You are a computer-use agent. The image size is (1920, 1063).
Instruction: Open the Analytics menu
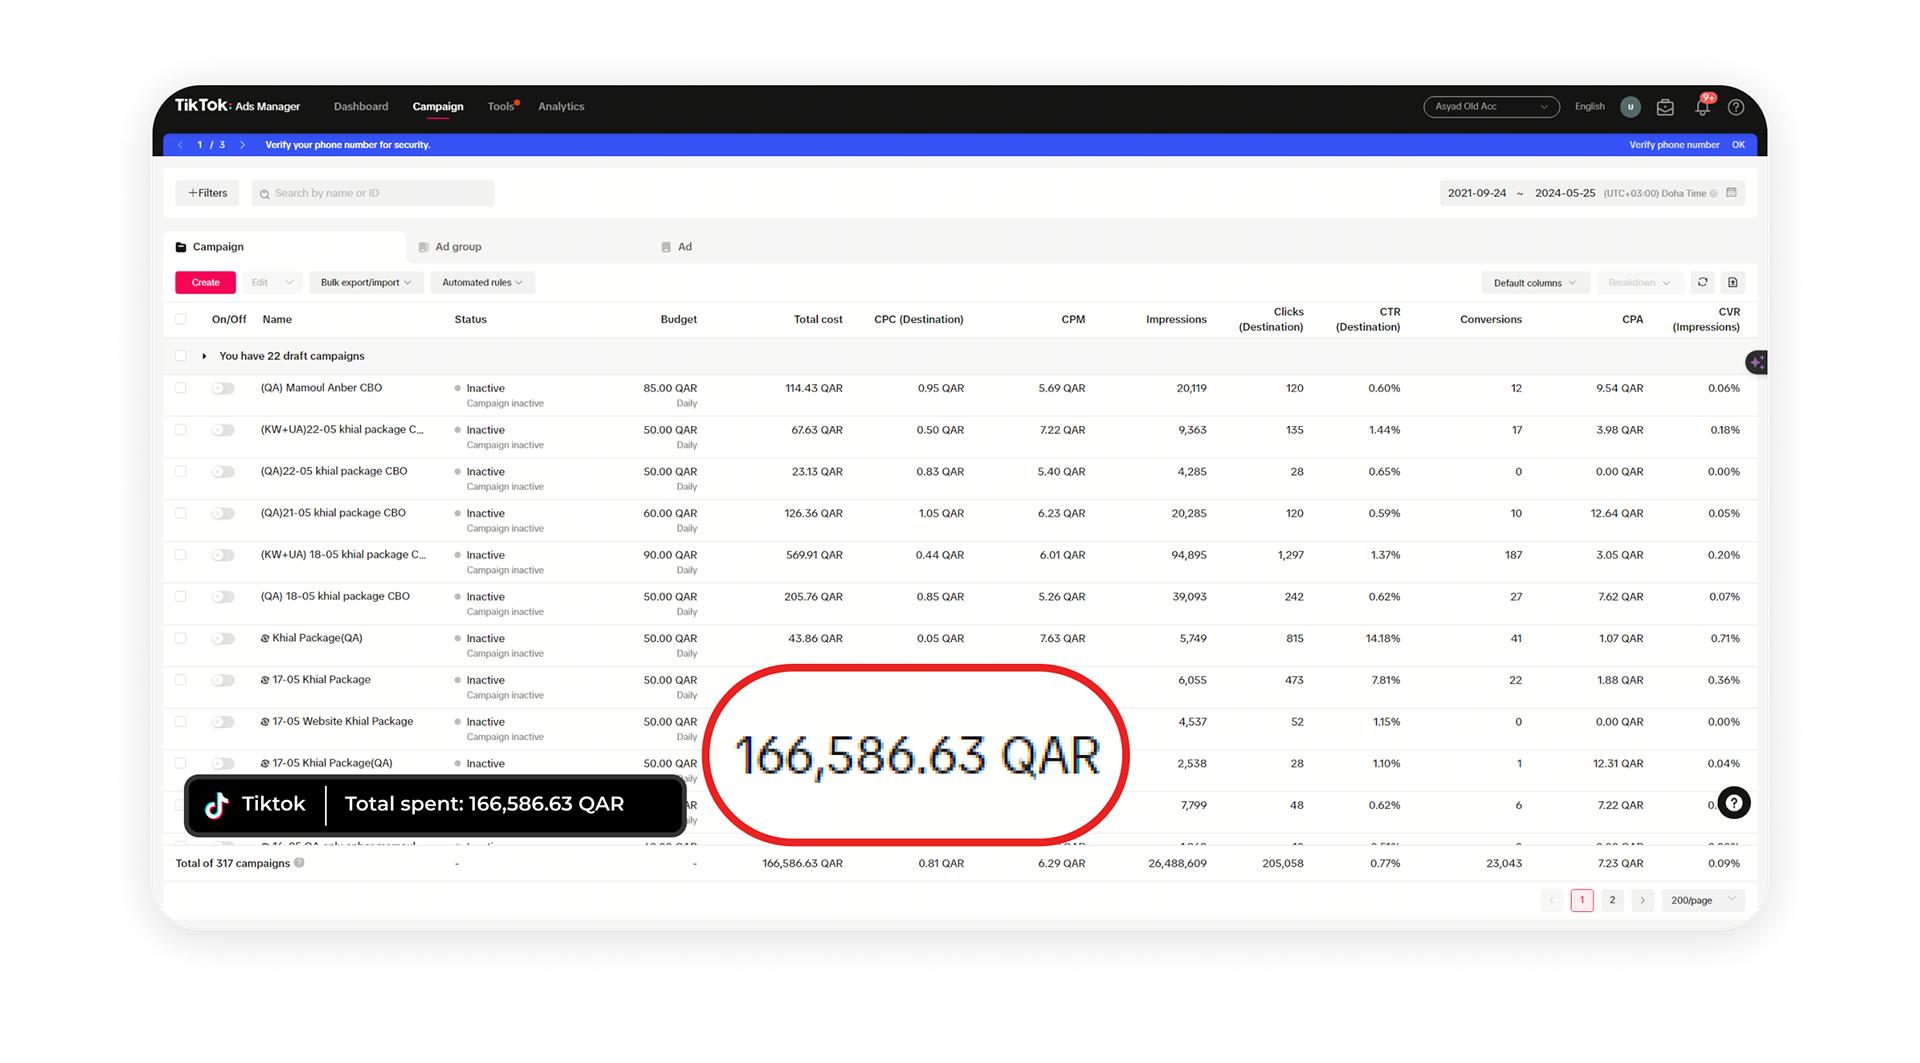click(x=561, y=107)
